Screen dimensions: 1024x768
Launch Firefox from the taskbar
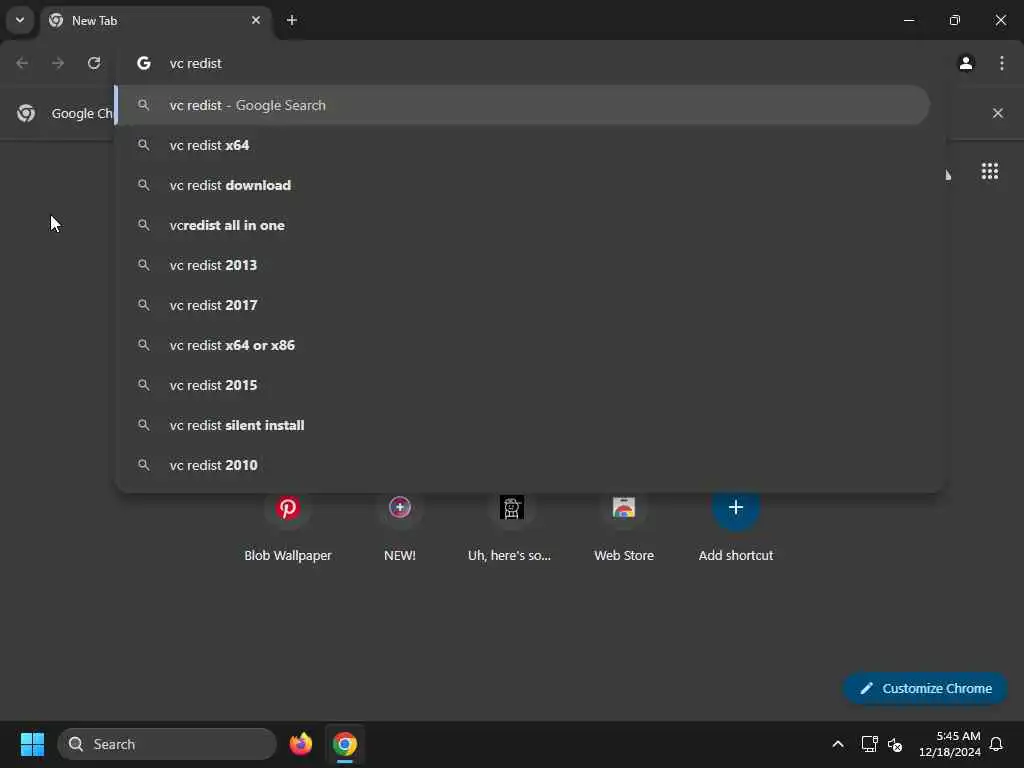[x=300, y=744]
